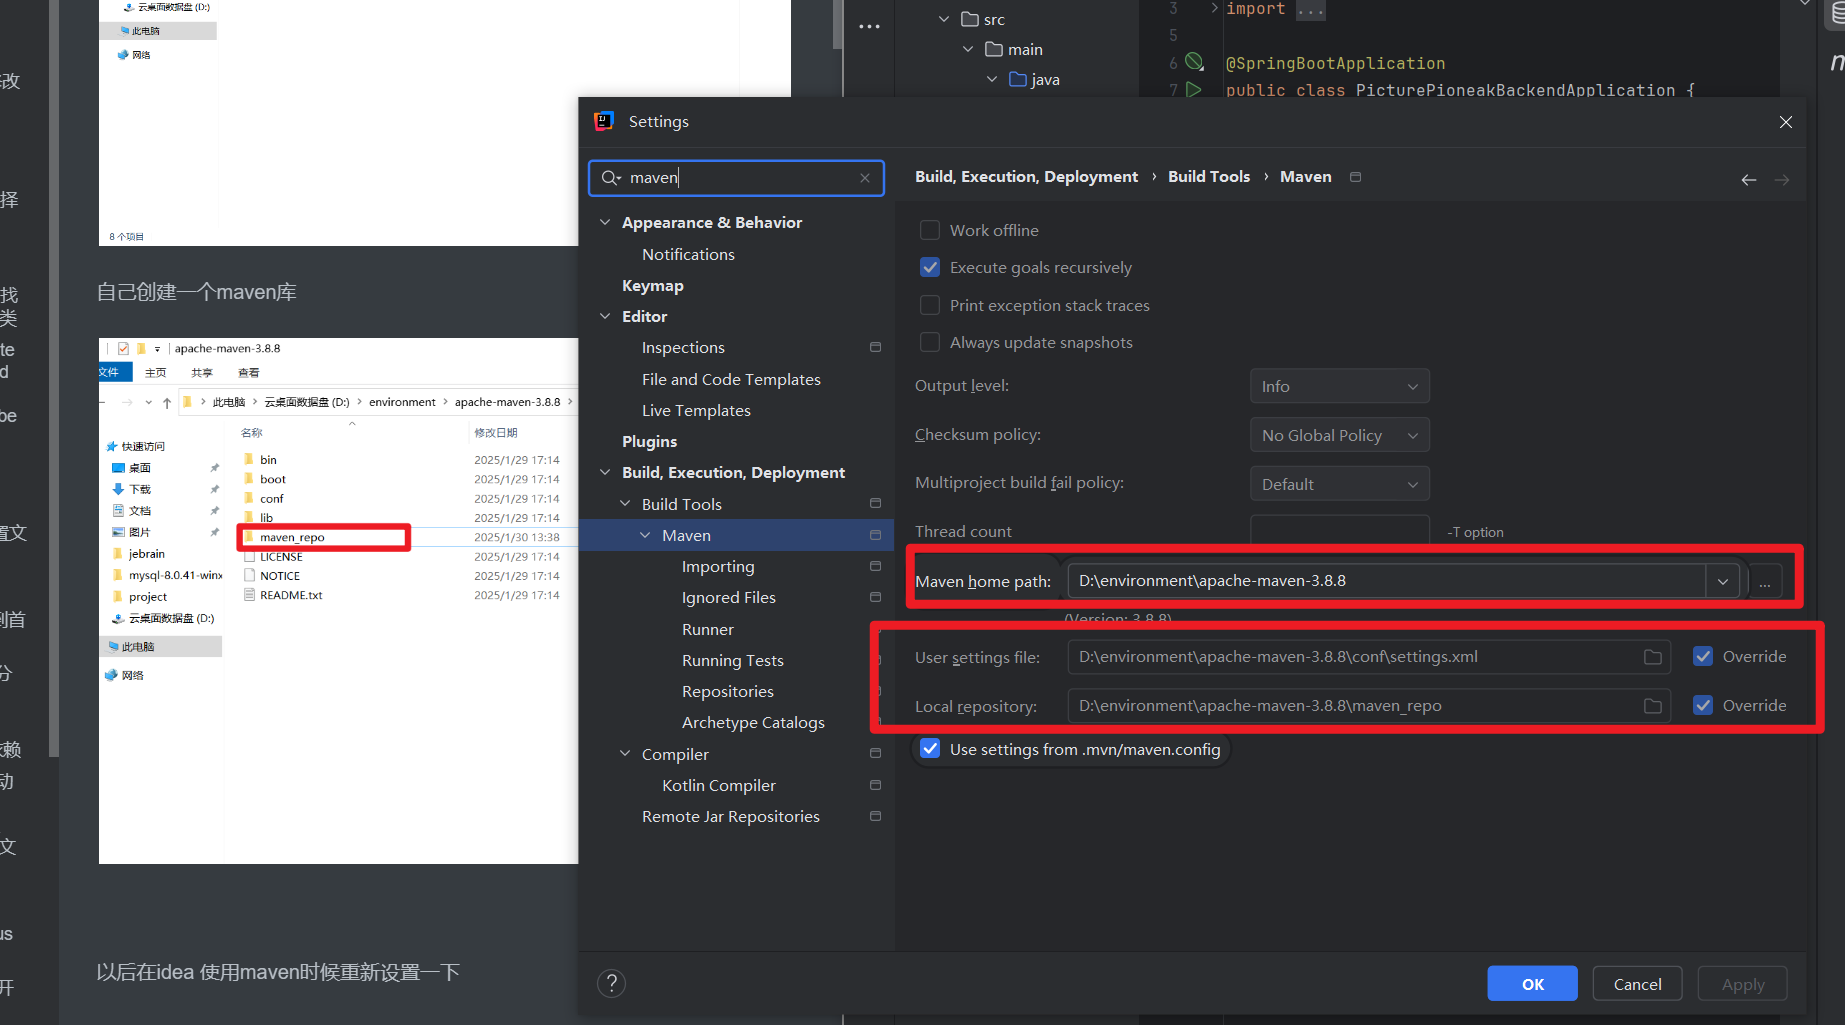
Task: Navigate back in Settings history
Action: (1748, 180)
